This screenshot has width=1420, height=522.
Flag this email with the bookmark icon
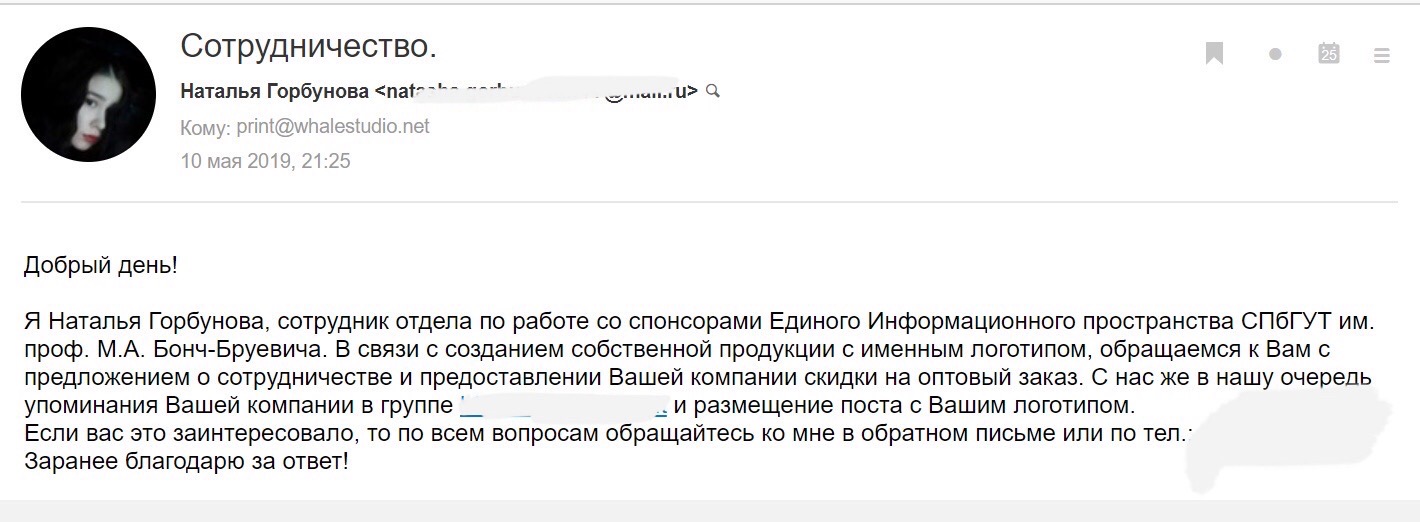point(1215,53)
